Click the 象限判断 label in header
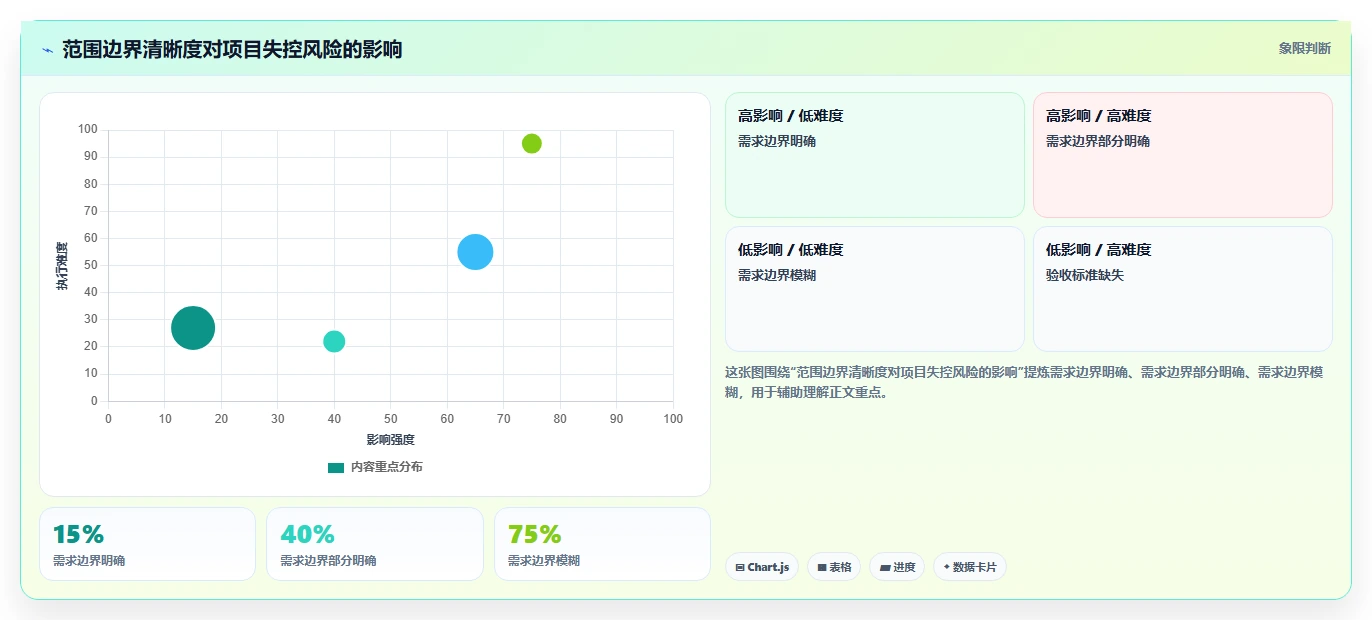 pos(1304,48)
